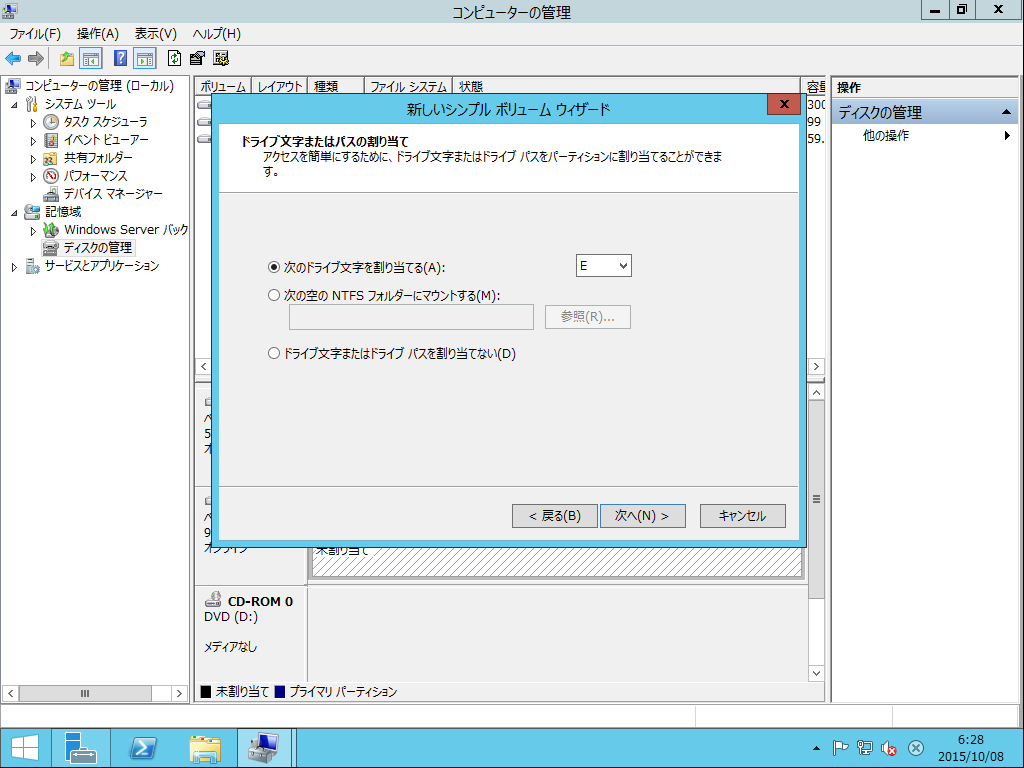This screenshot has width=1024, height=768.
Task: Expand the Shared Folders node arrow
Action: [x=33, y=159]
